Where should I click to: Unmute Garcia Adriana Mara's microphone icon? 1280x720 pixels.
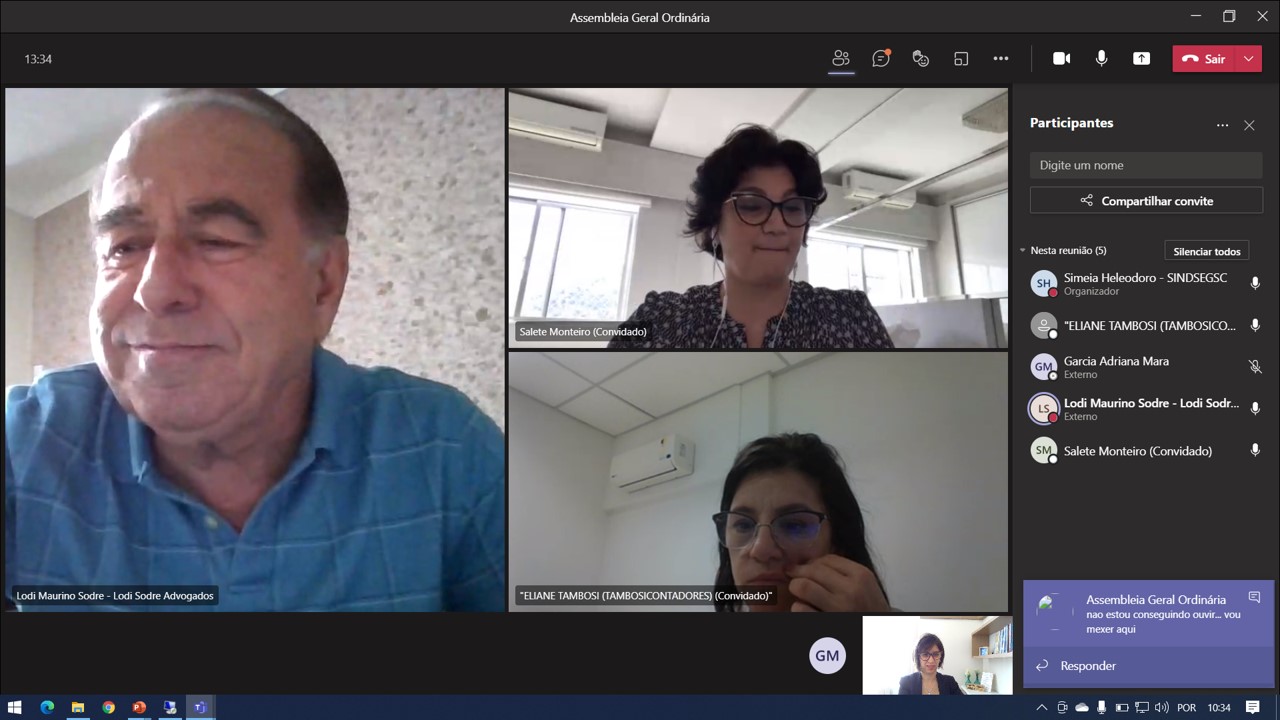click(x=1255, y=367)
